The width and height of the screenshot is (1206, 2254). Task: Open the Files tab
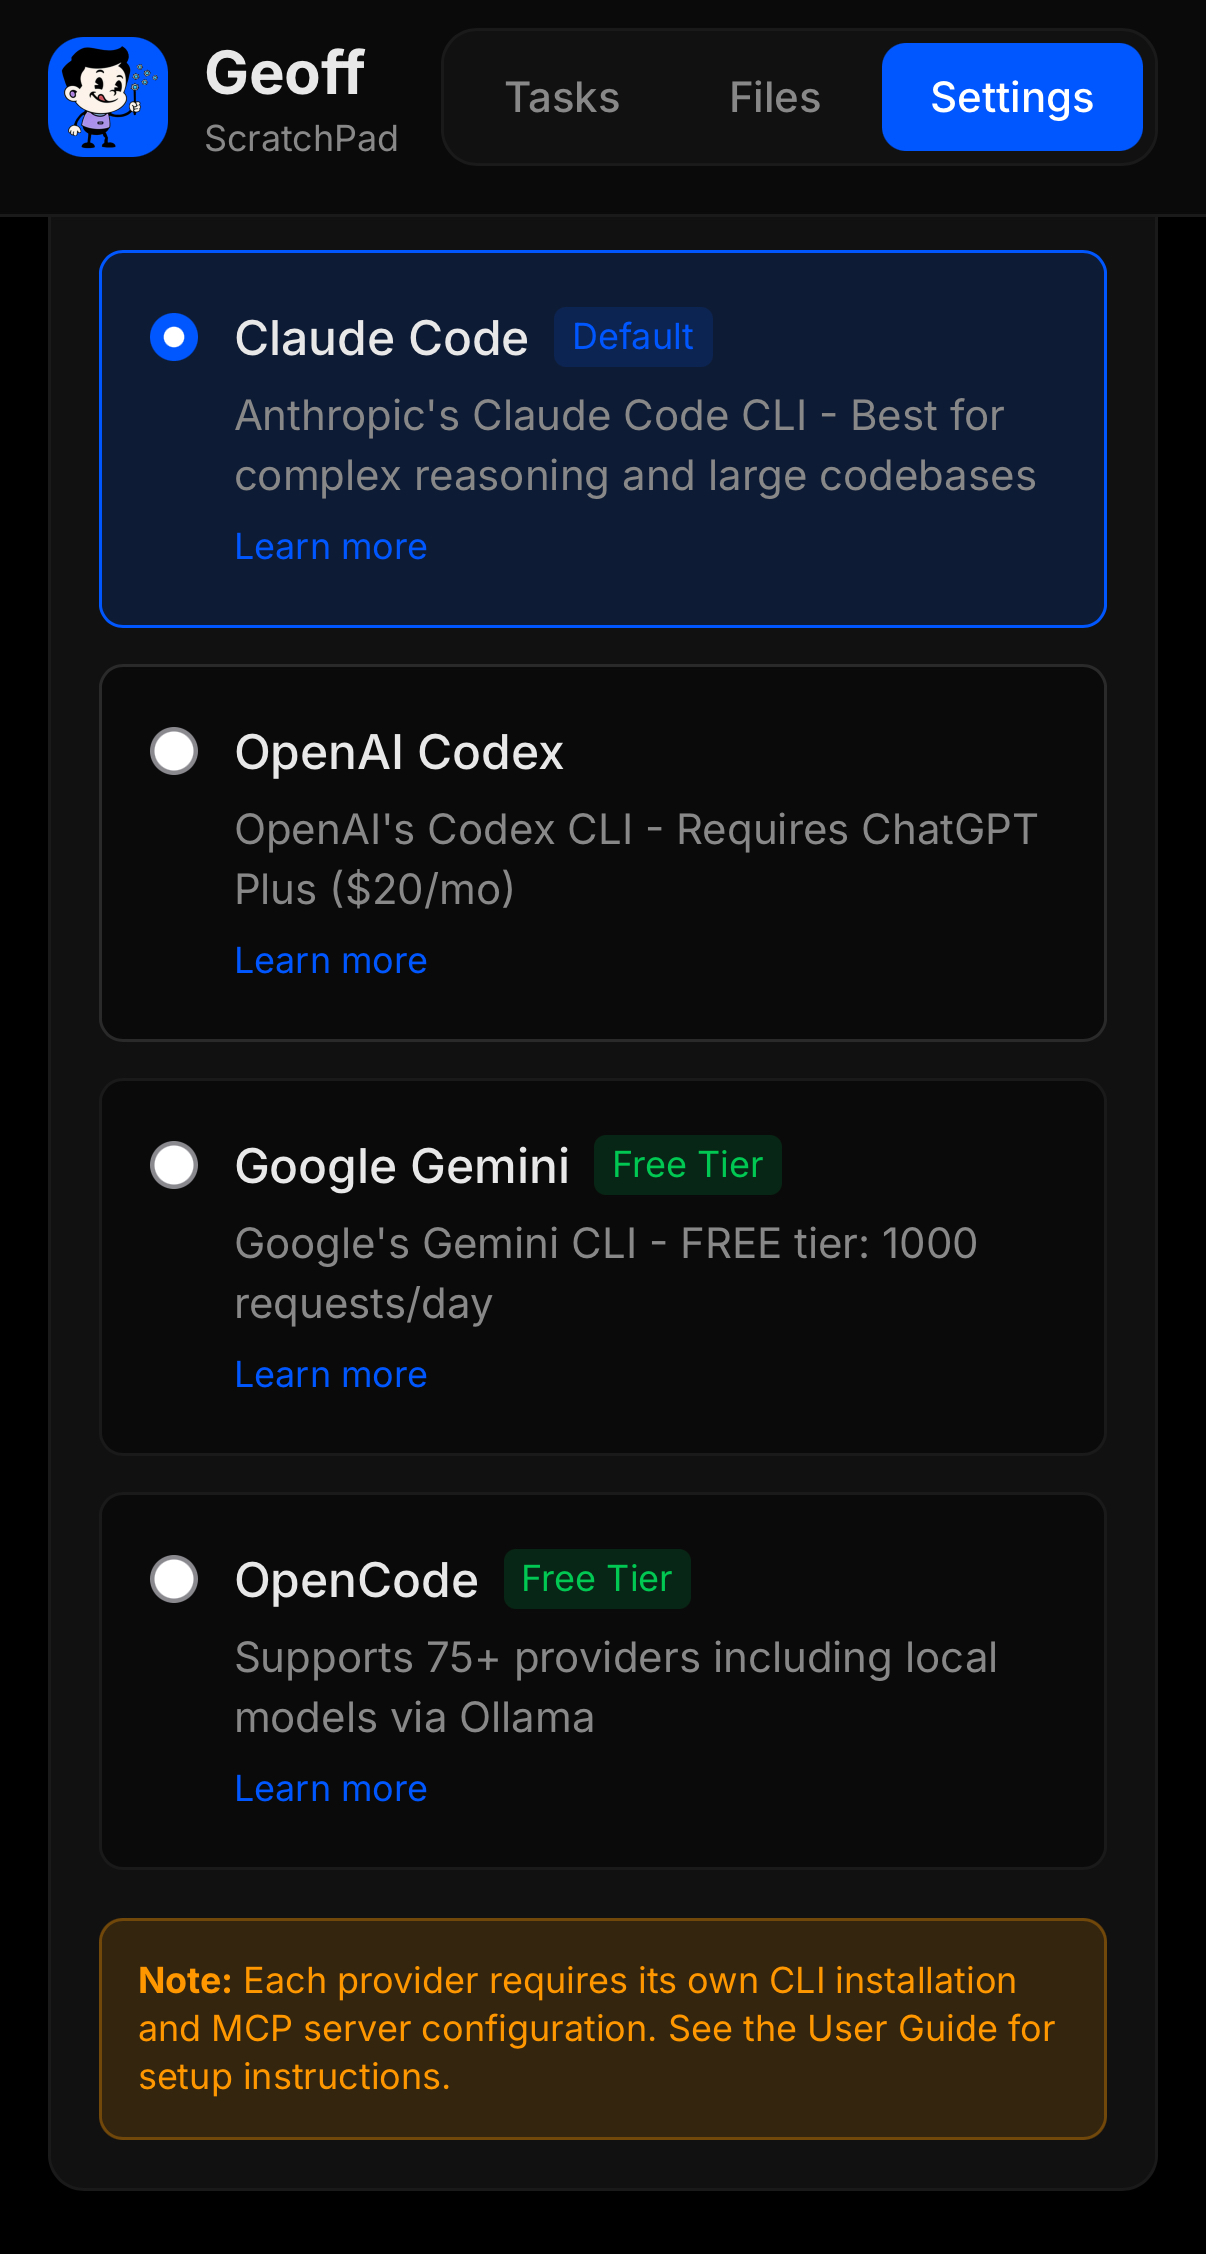point(774,97)
